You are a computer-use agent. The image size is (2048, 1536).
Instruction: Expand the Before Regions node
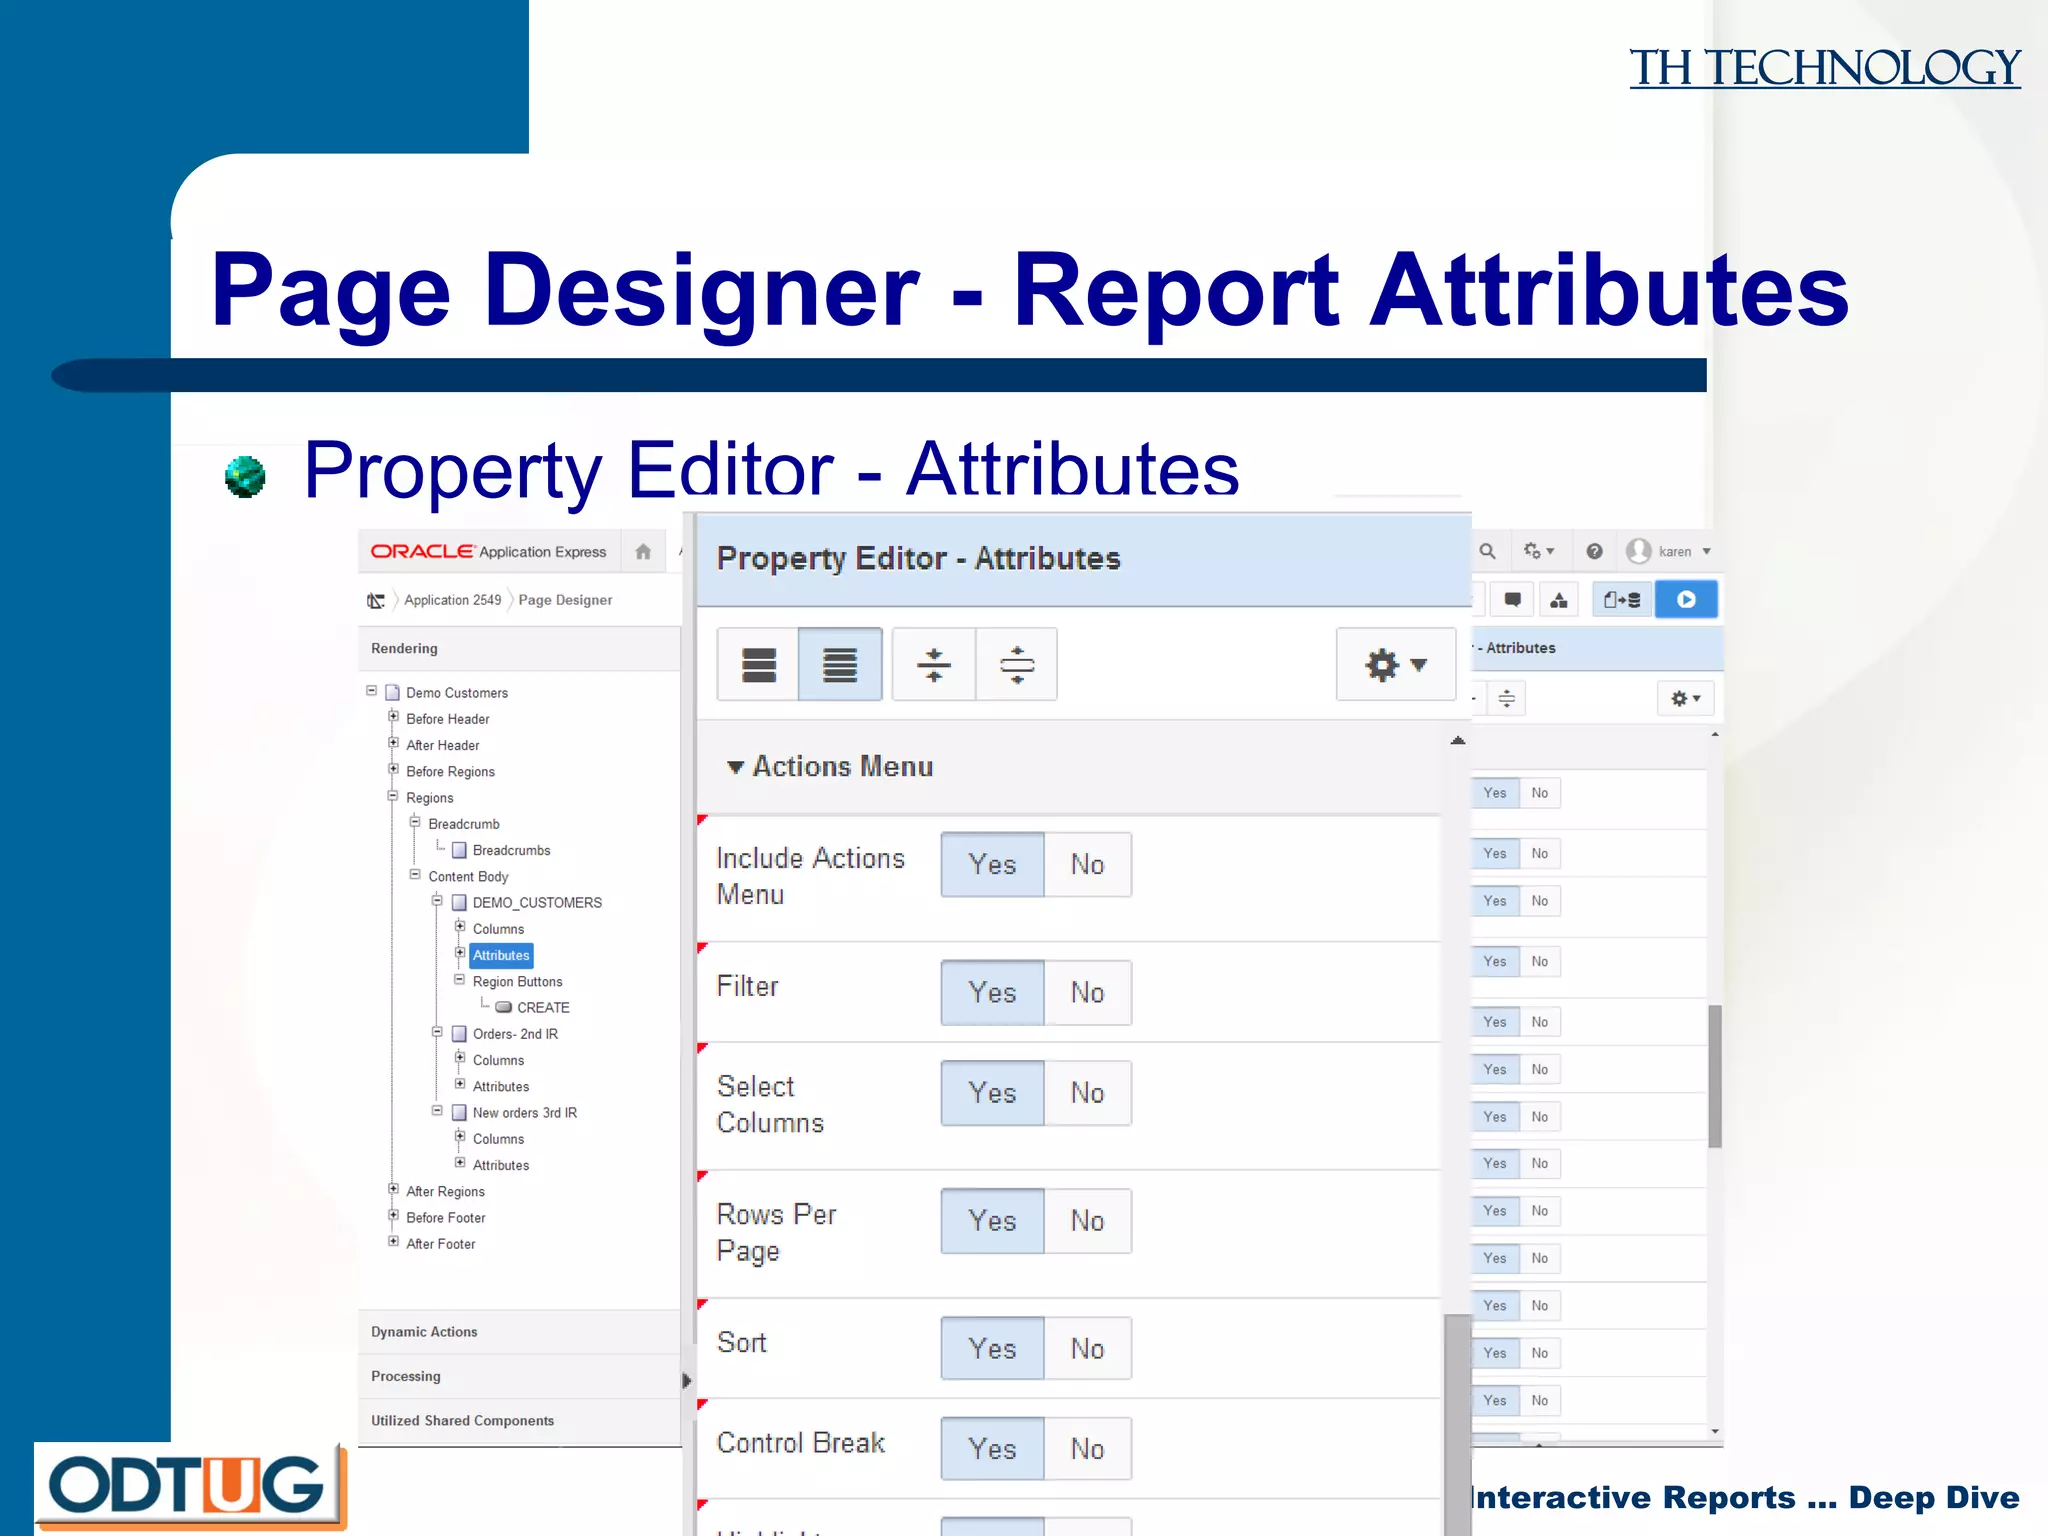tap(393, 769)
